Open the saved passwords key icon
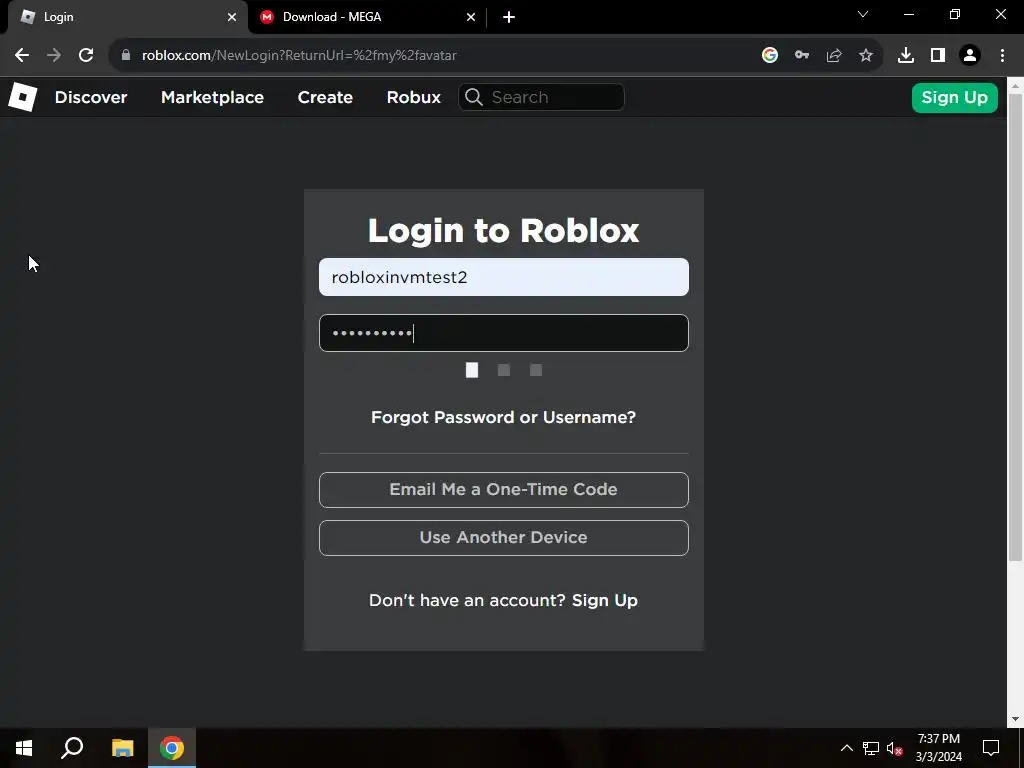This screenshot has width=1024, height=768. pyautogui.click(x=802, y=56)
